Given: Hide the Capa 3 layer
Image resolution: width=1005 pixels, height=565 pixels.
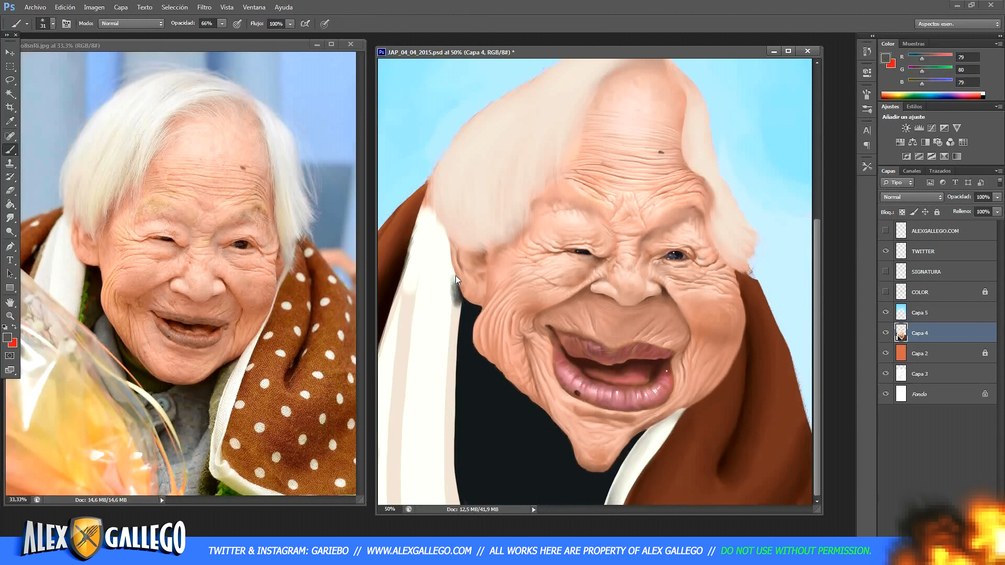Looking at the screenshot, I should tap(886, 373).
